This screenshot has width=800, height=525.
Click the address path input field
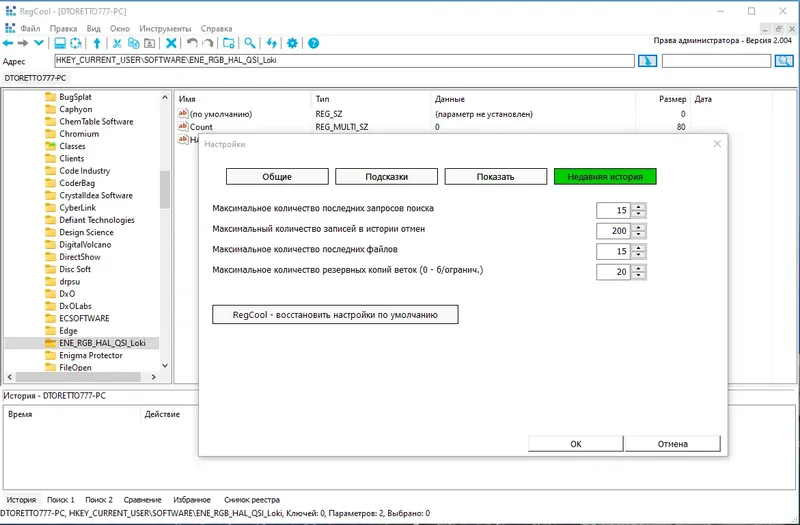(344, 60)
